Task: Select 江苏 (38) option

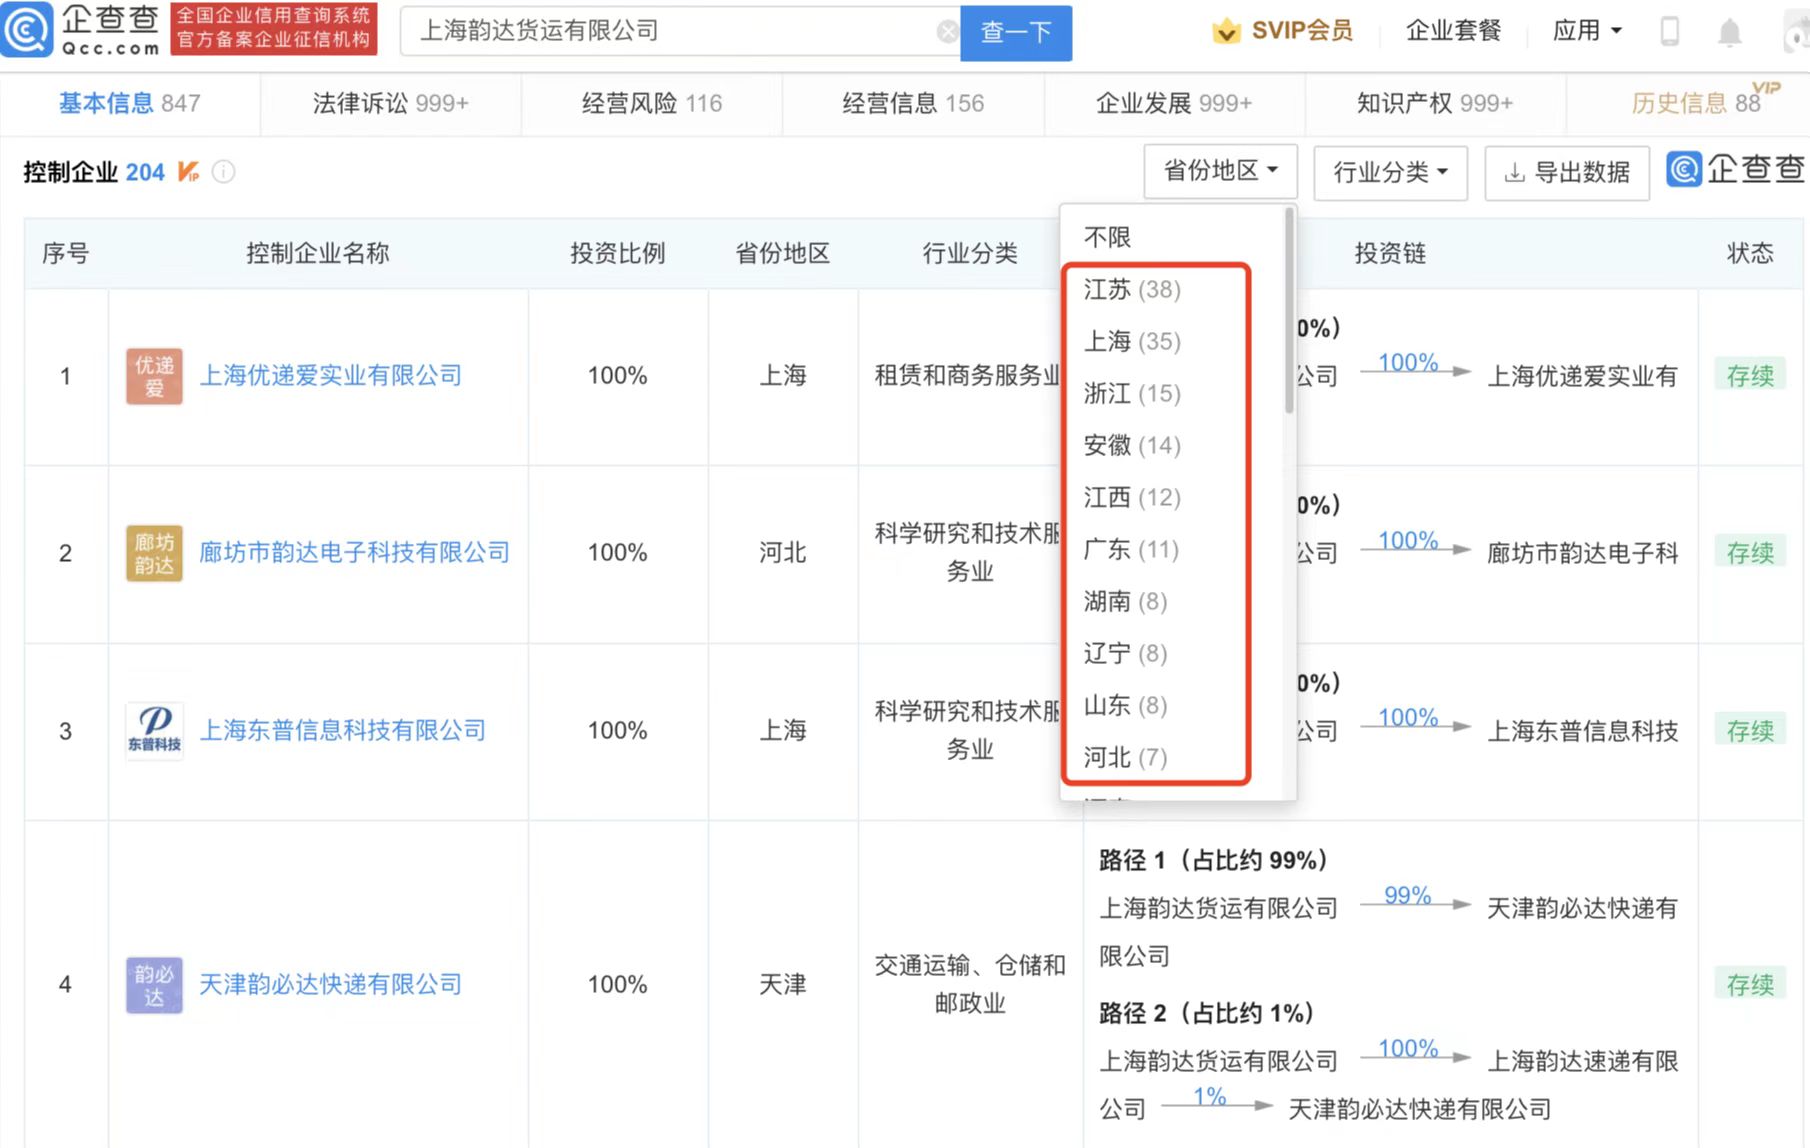Action: [1132, 289]
